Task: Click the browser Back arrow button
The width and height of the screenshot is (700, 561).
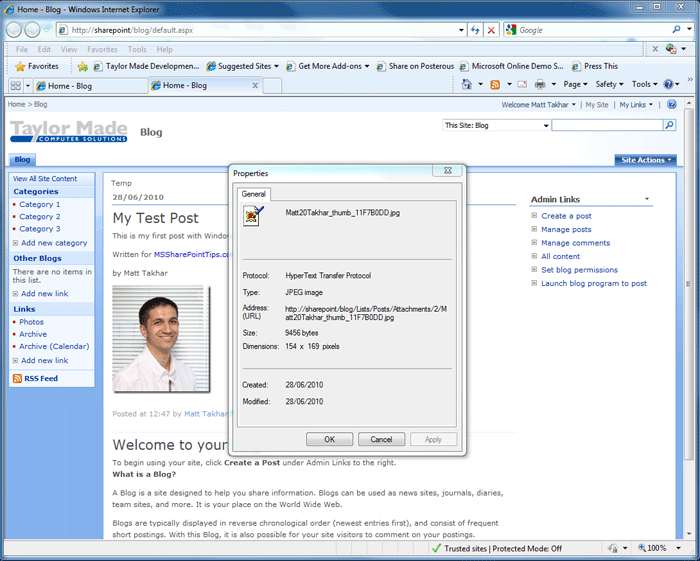Action: pos(14,30)
